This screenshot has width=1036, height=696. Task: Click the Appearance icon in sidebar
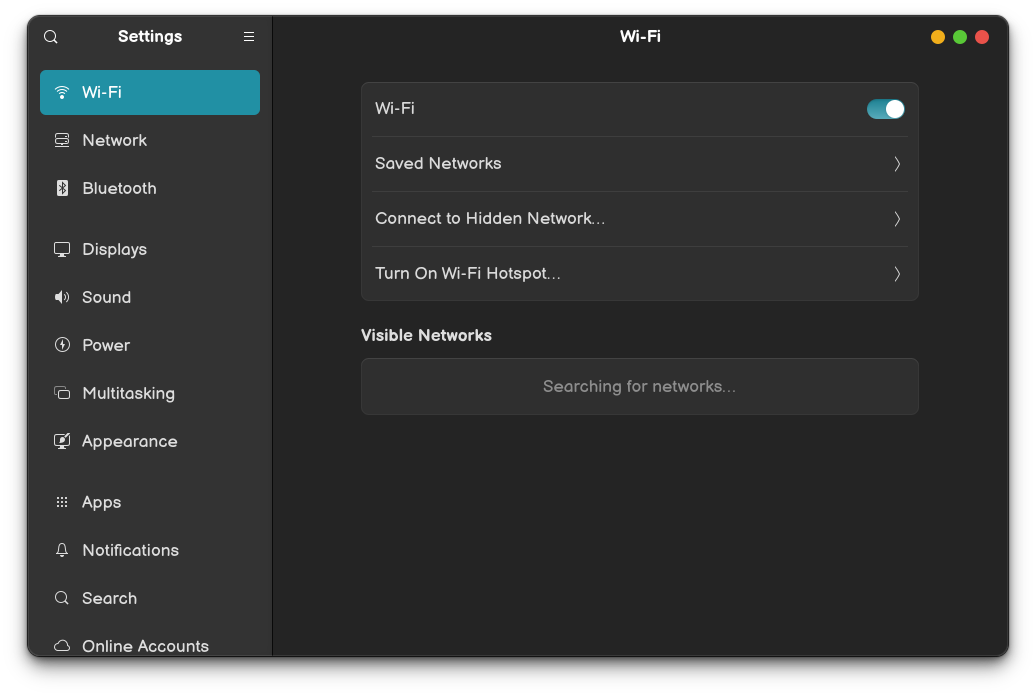click(62, 441)
